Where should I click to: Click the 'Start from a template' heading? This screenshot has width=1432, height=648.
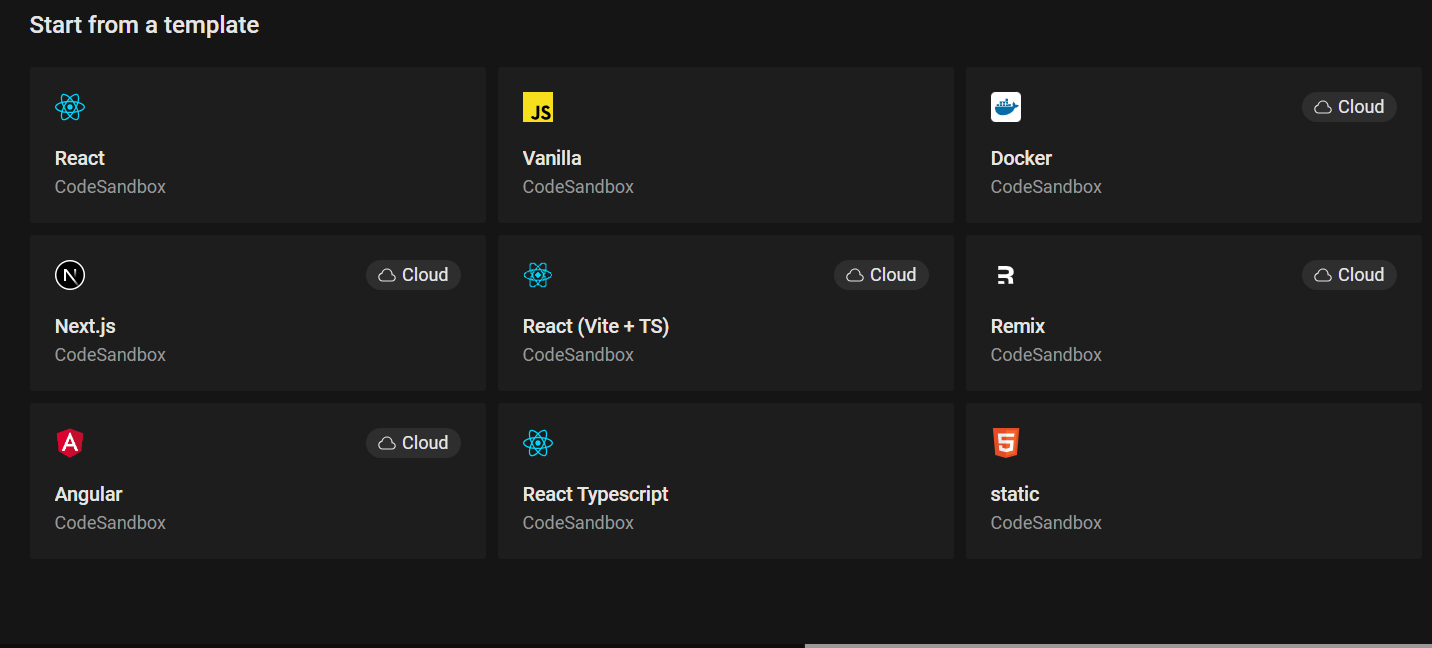click(x=144, y=25)
